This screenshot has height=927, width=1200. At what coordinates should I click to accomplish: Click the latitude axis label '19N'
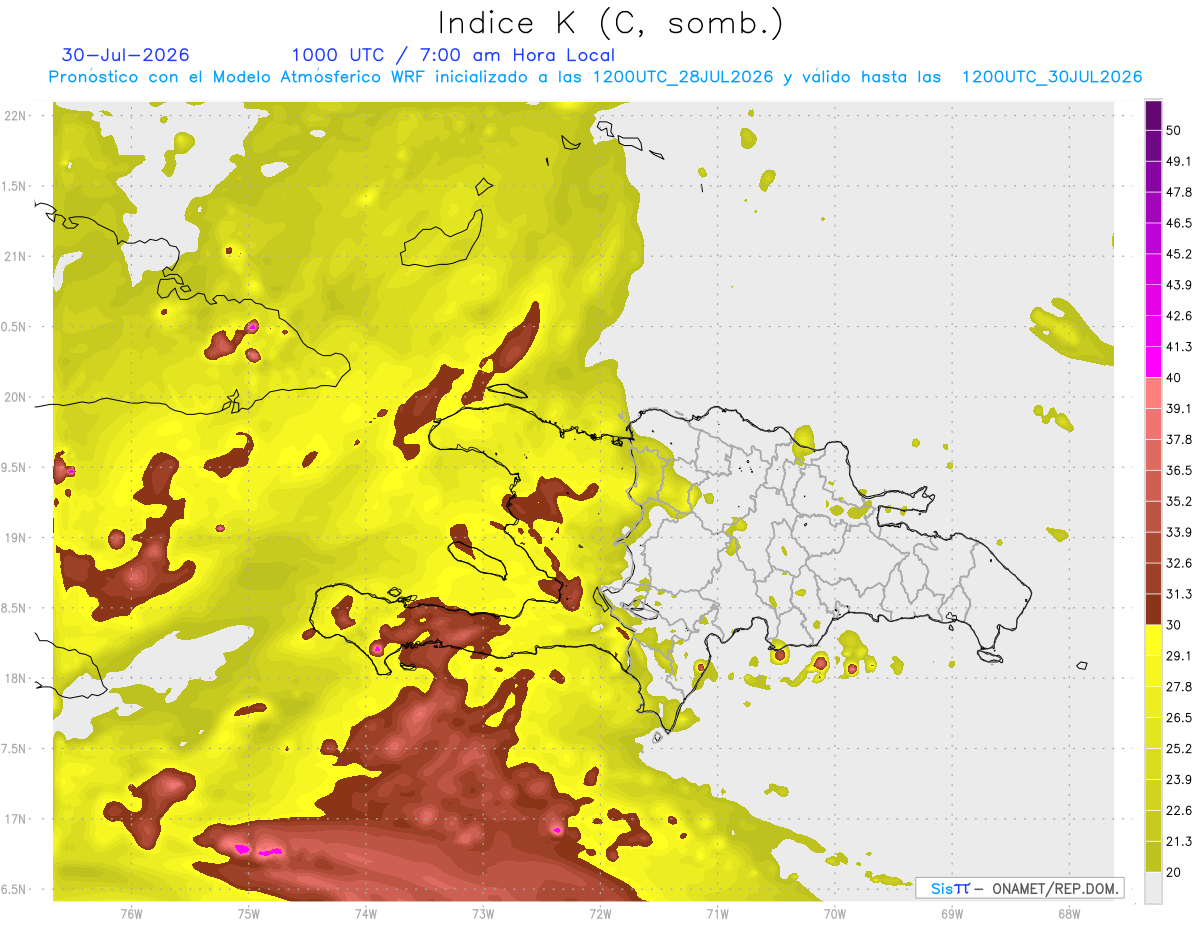click(x=15, y=538)
